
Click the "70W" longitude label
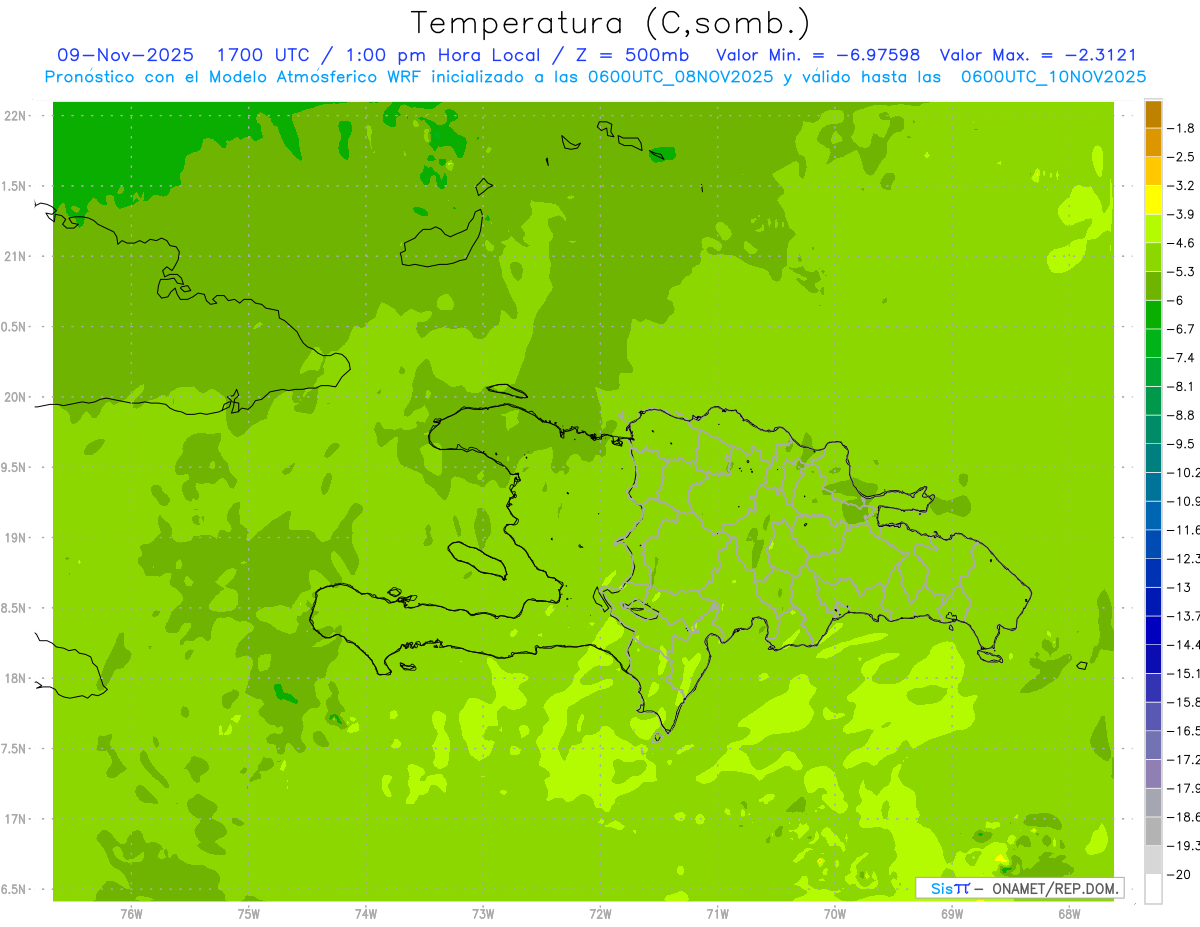[x=835, y=913]
